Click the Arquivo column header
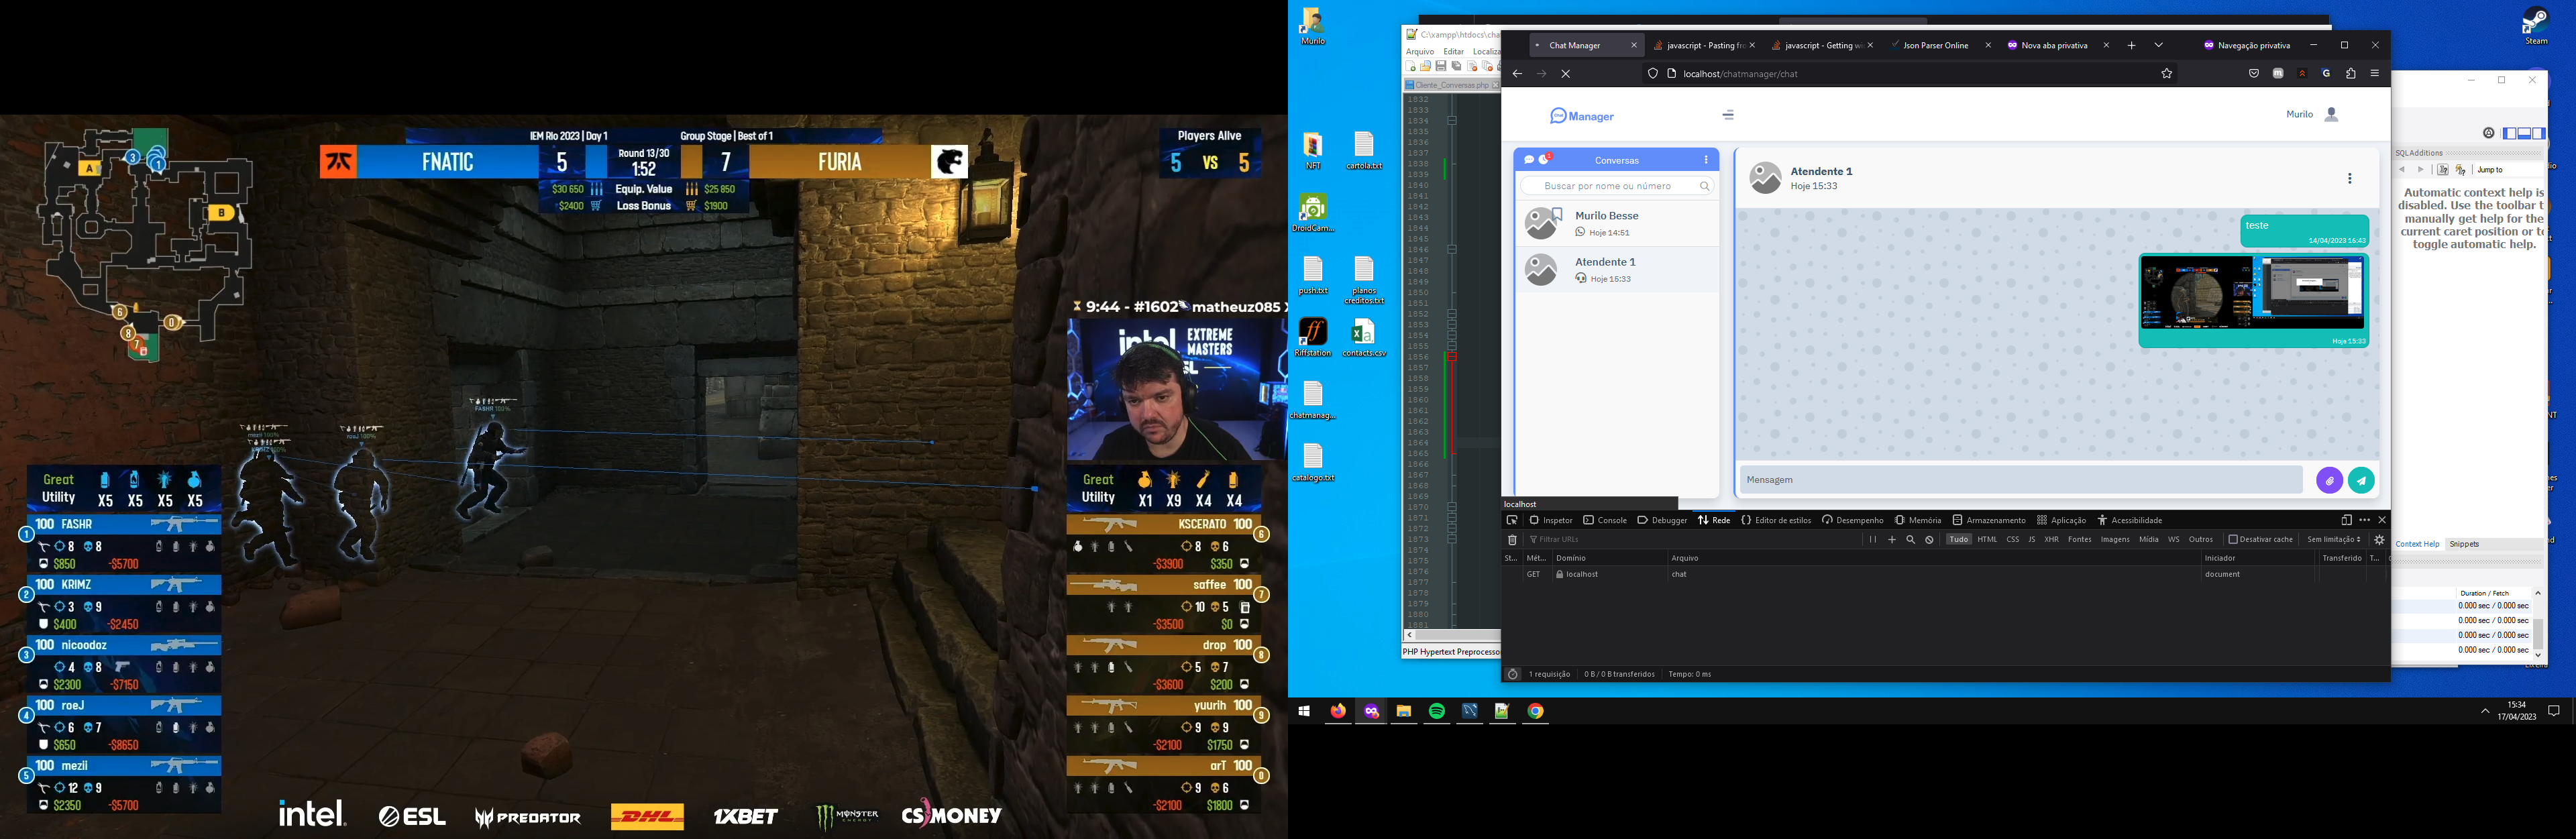The width and height of the screenshot is (2576, 839). point(1934,558)
